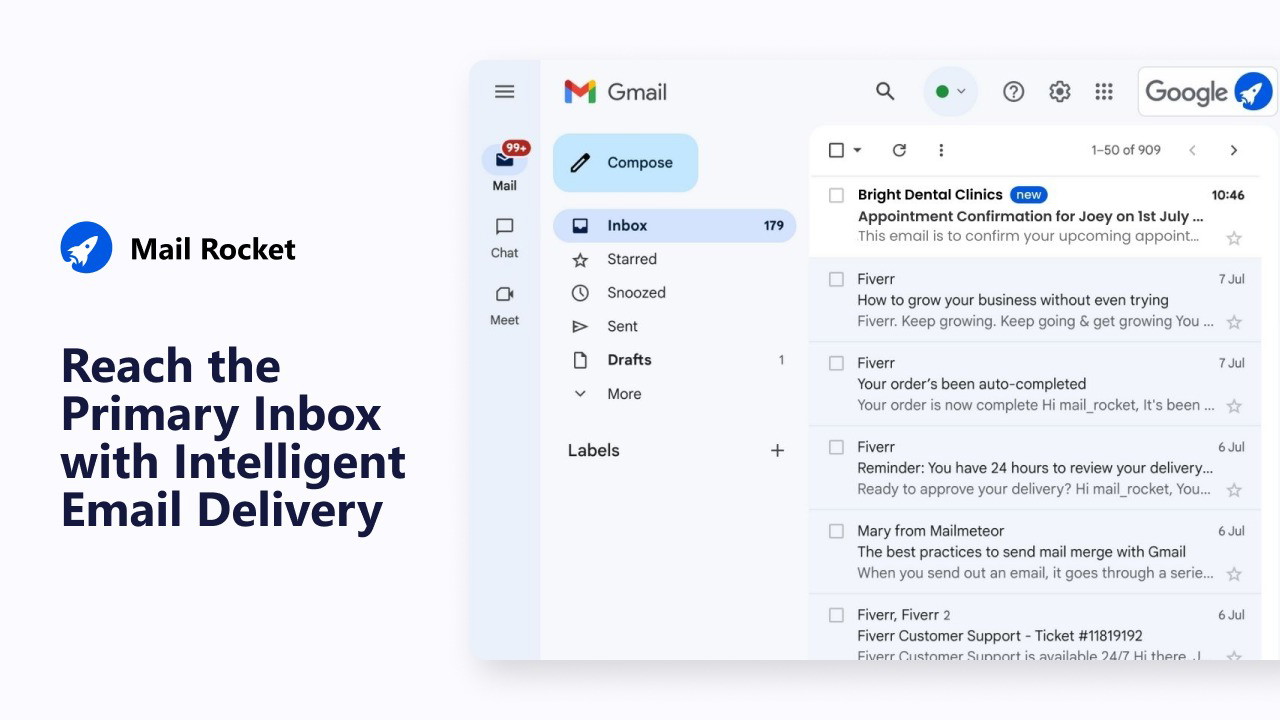Click the '1–50 of 909' message count
The width and height of the screenshot is (1280, 720).
(1126, 150)
